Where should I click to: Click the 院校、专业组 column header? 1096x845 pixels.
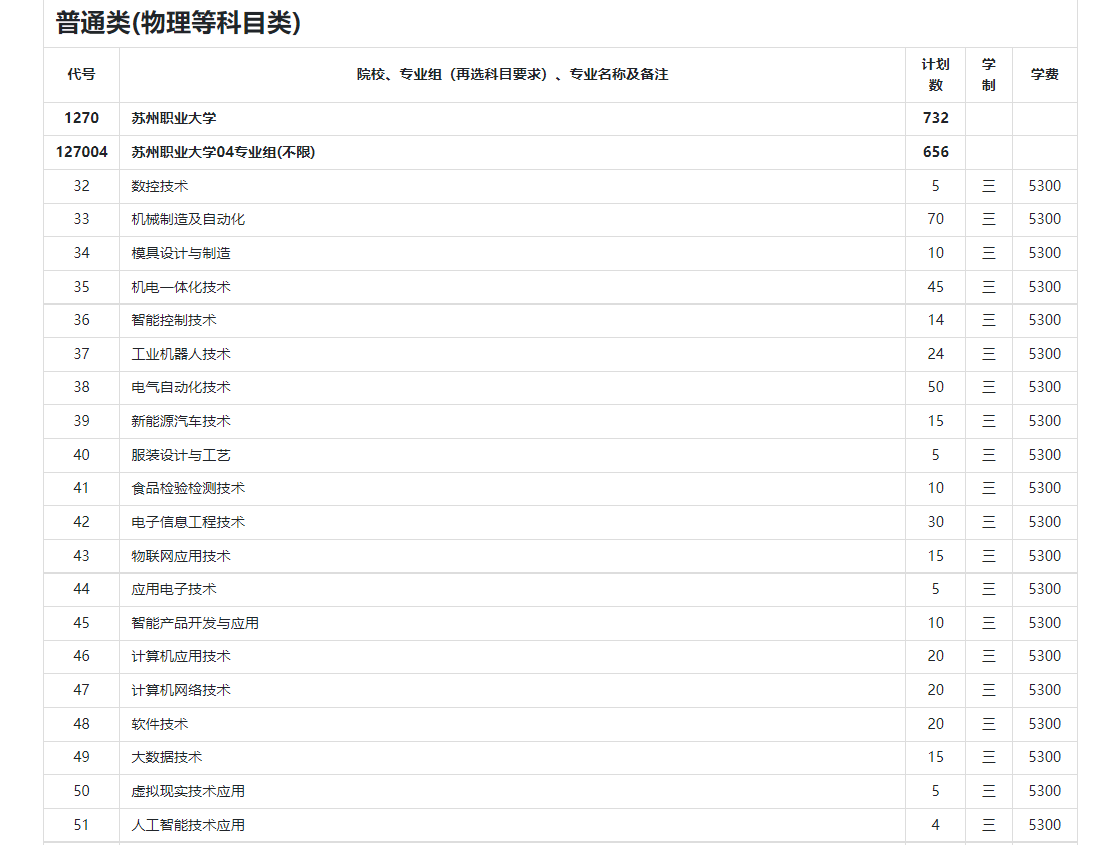pyautogui.click(x=512, y=74)
